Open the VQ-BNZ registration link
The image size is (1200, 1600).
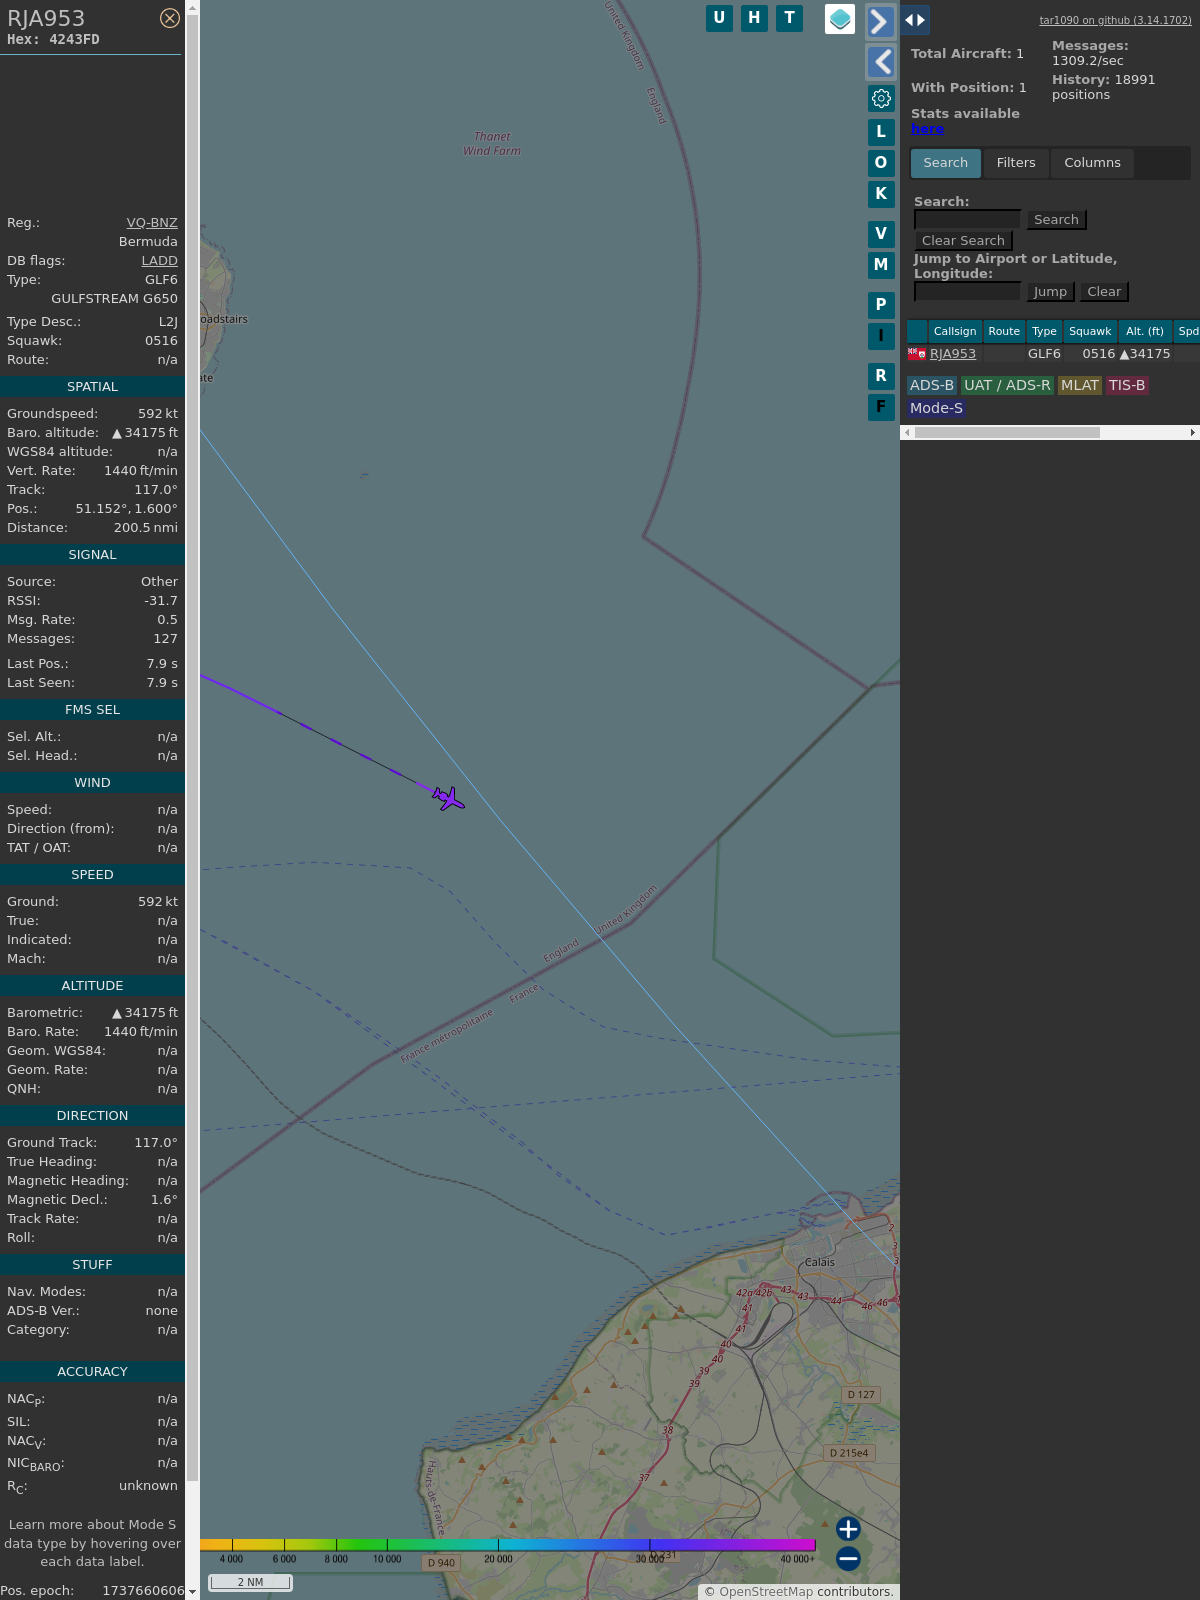point(152,223)
